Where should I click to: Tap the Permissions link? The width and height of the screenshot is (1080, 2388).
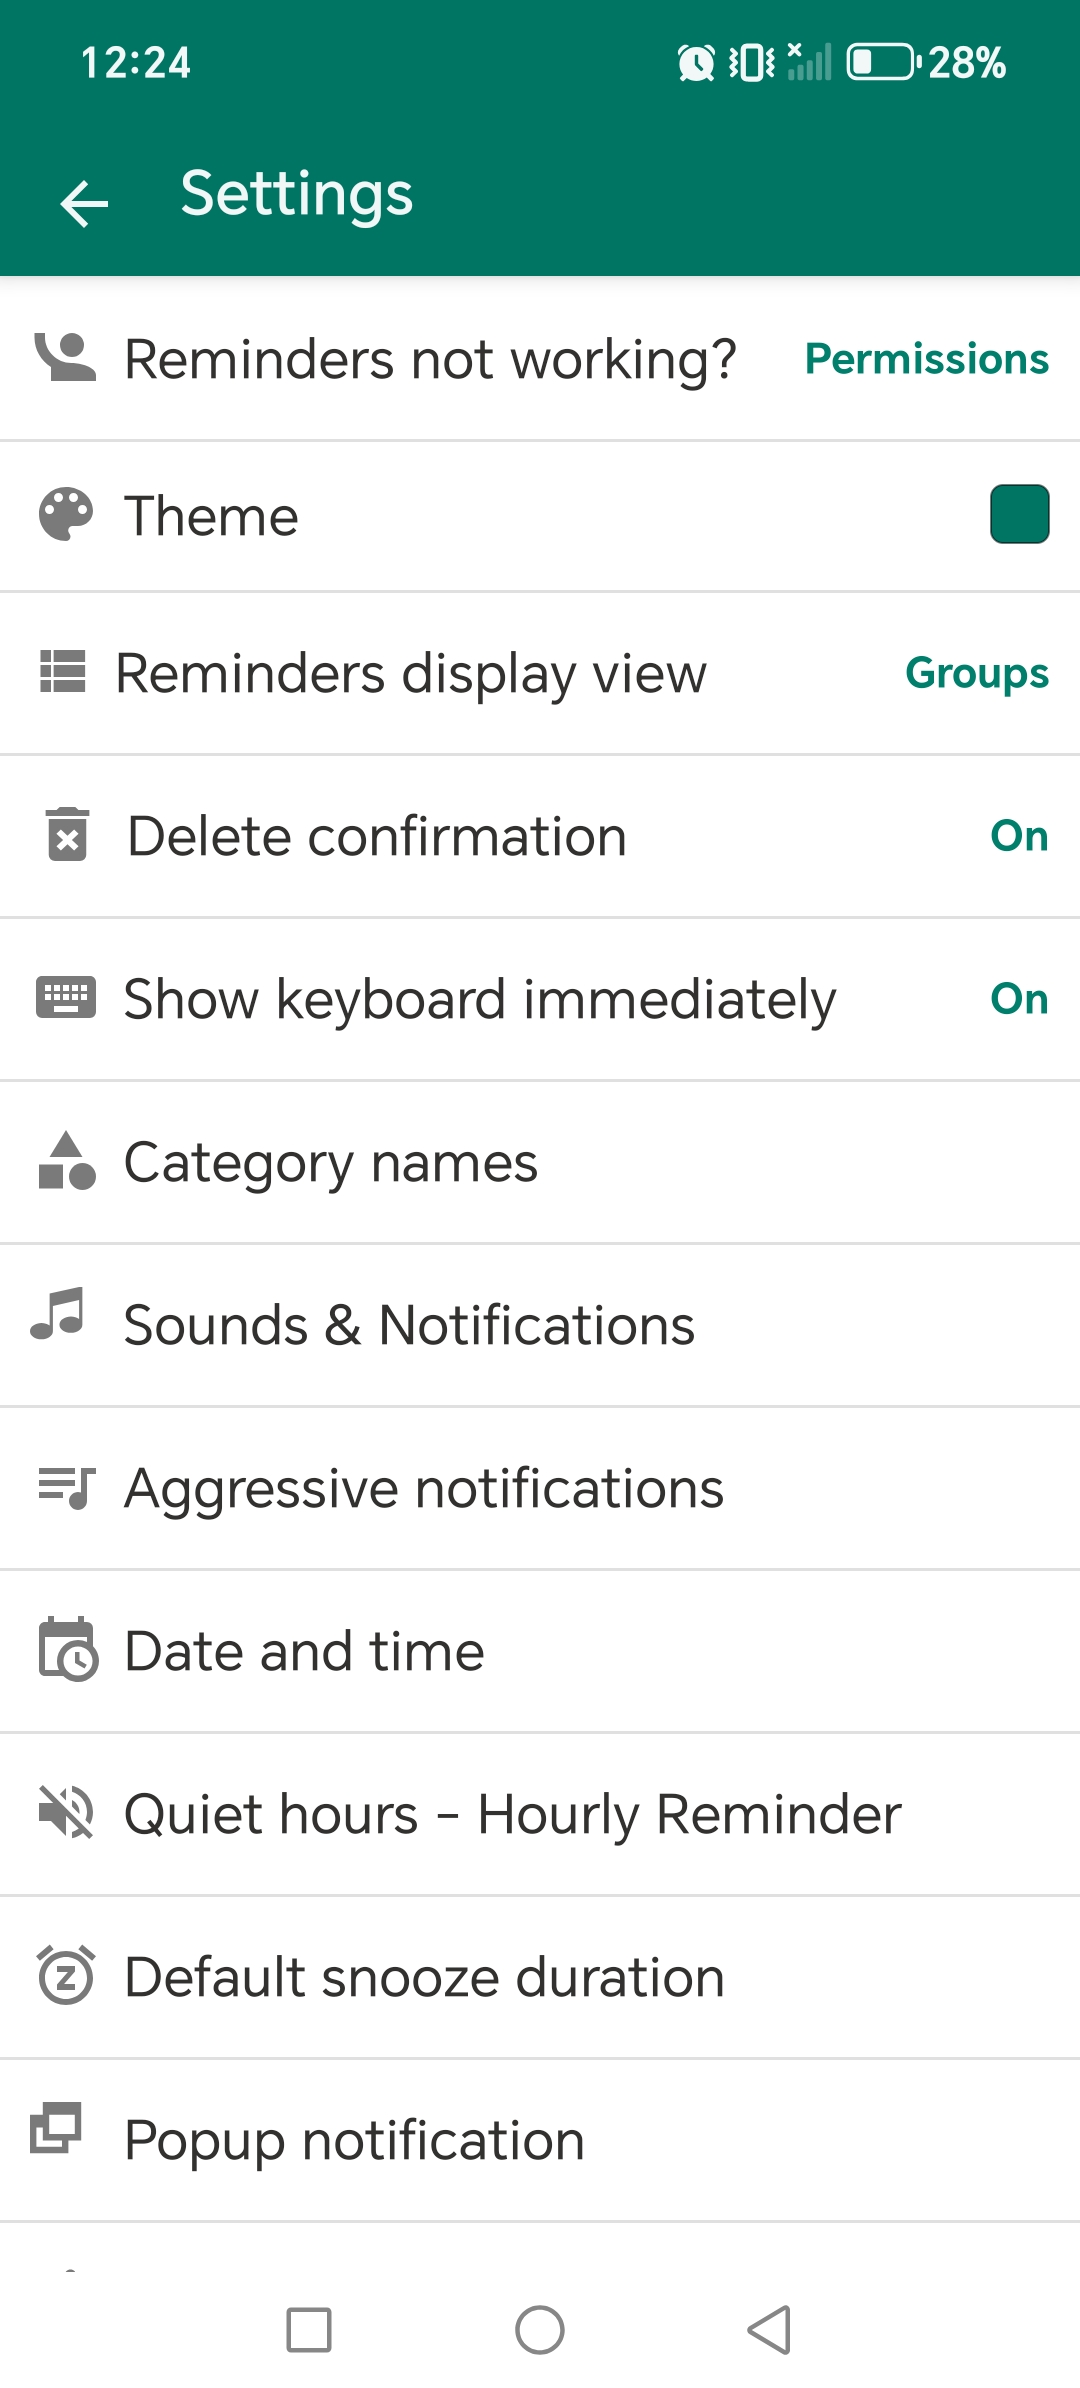(926, 359)
